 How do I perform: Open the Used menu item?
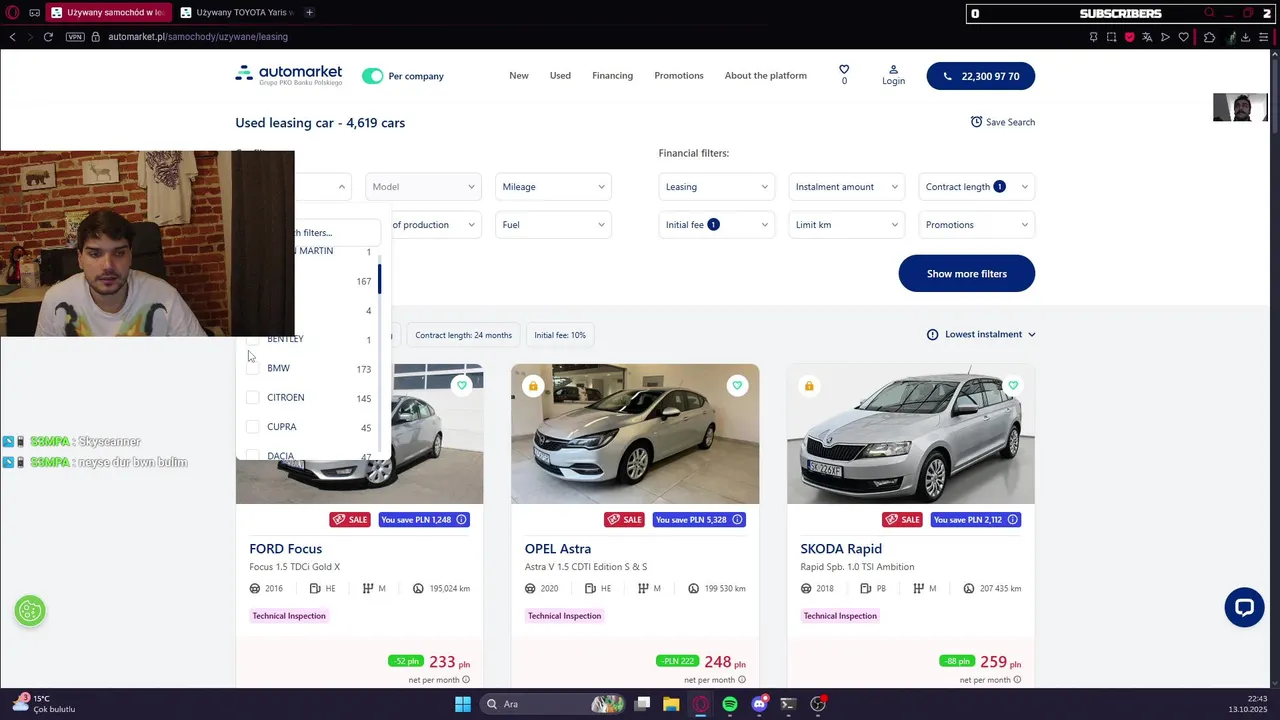point(560,76)
